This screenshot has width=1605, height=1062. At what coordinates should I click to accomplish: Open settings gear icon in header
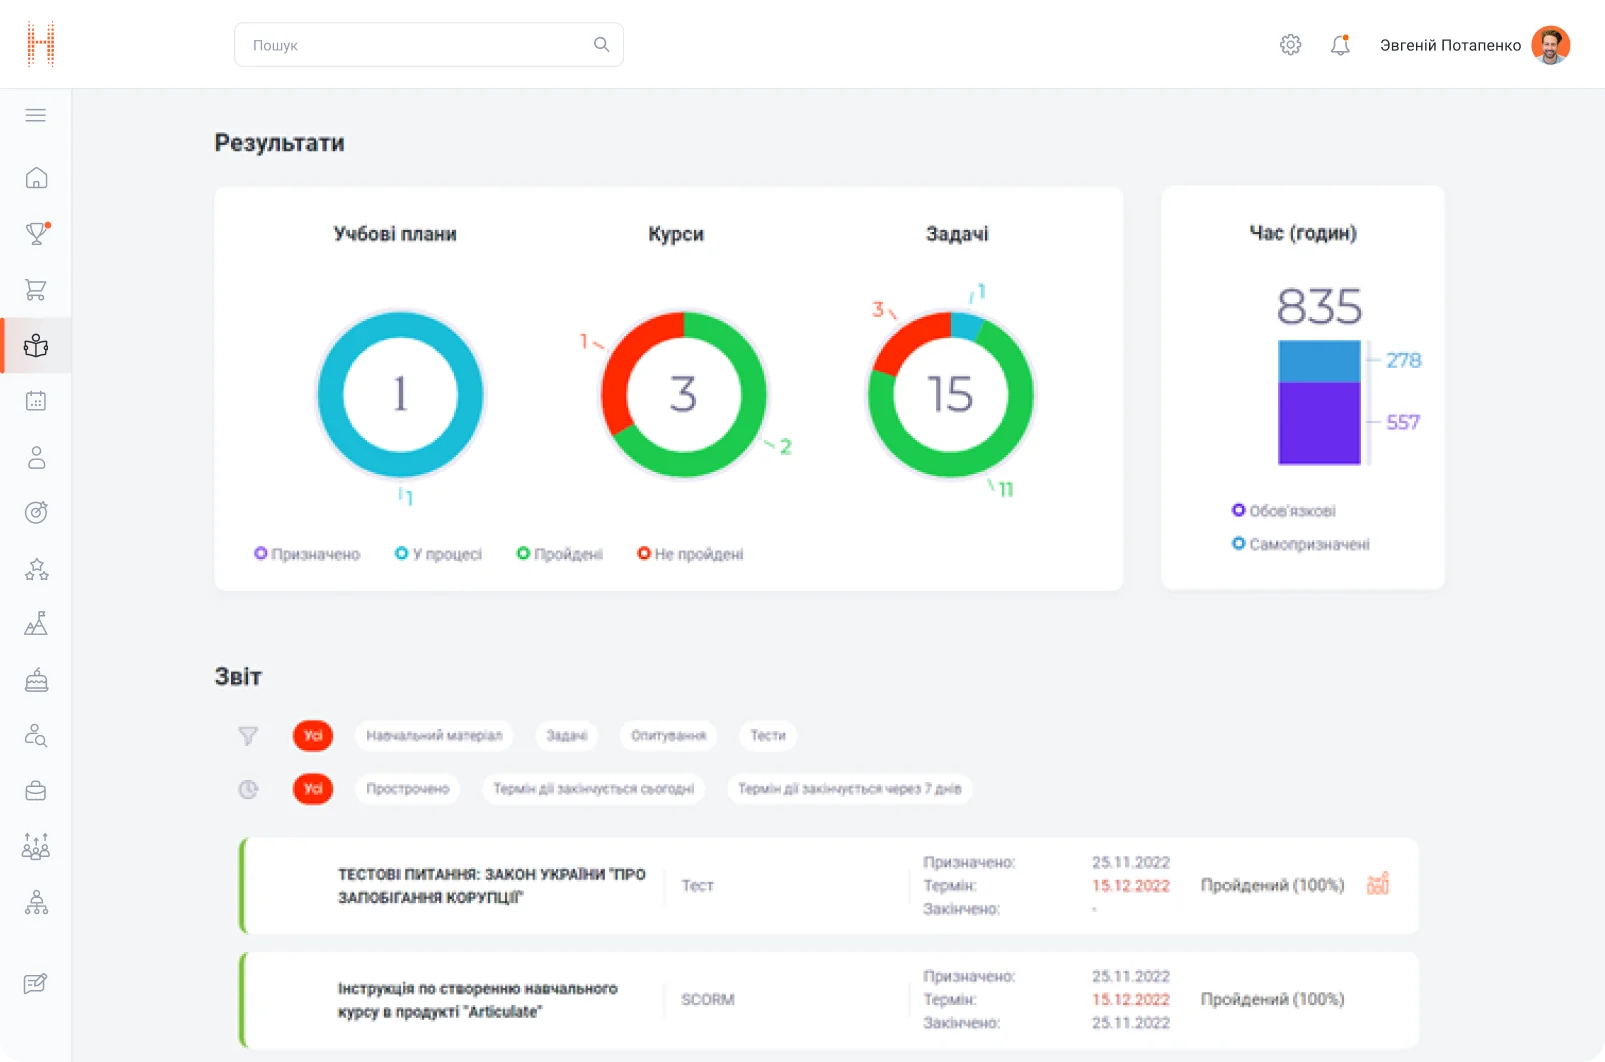(x=1290, y=45)
